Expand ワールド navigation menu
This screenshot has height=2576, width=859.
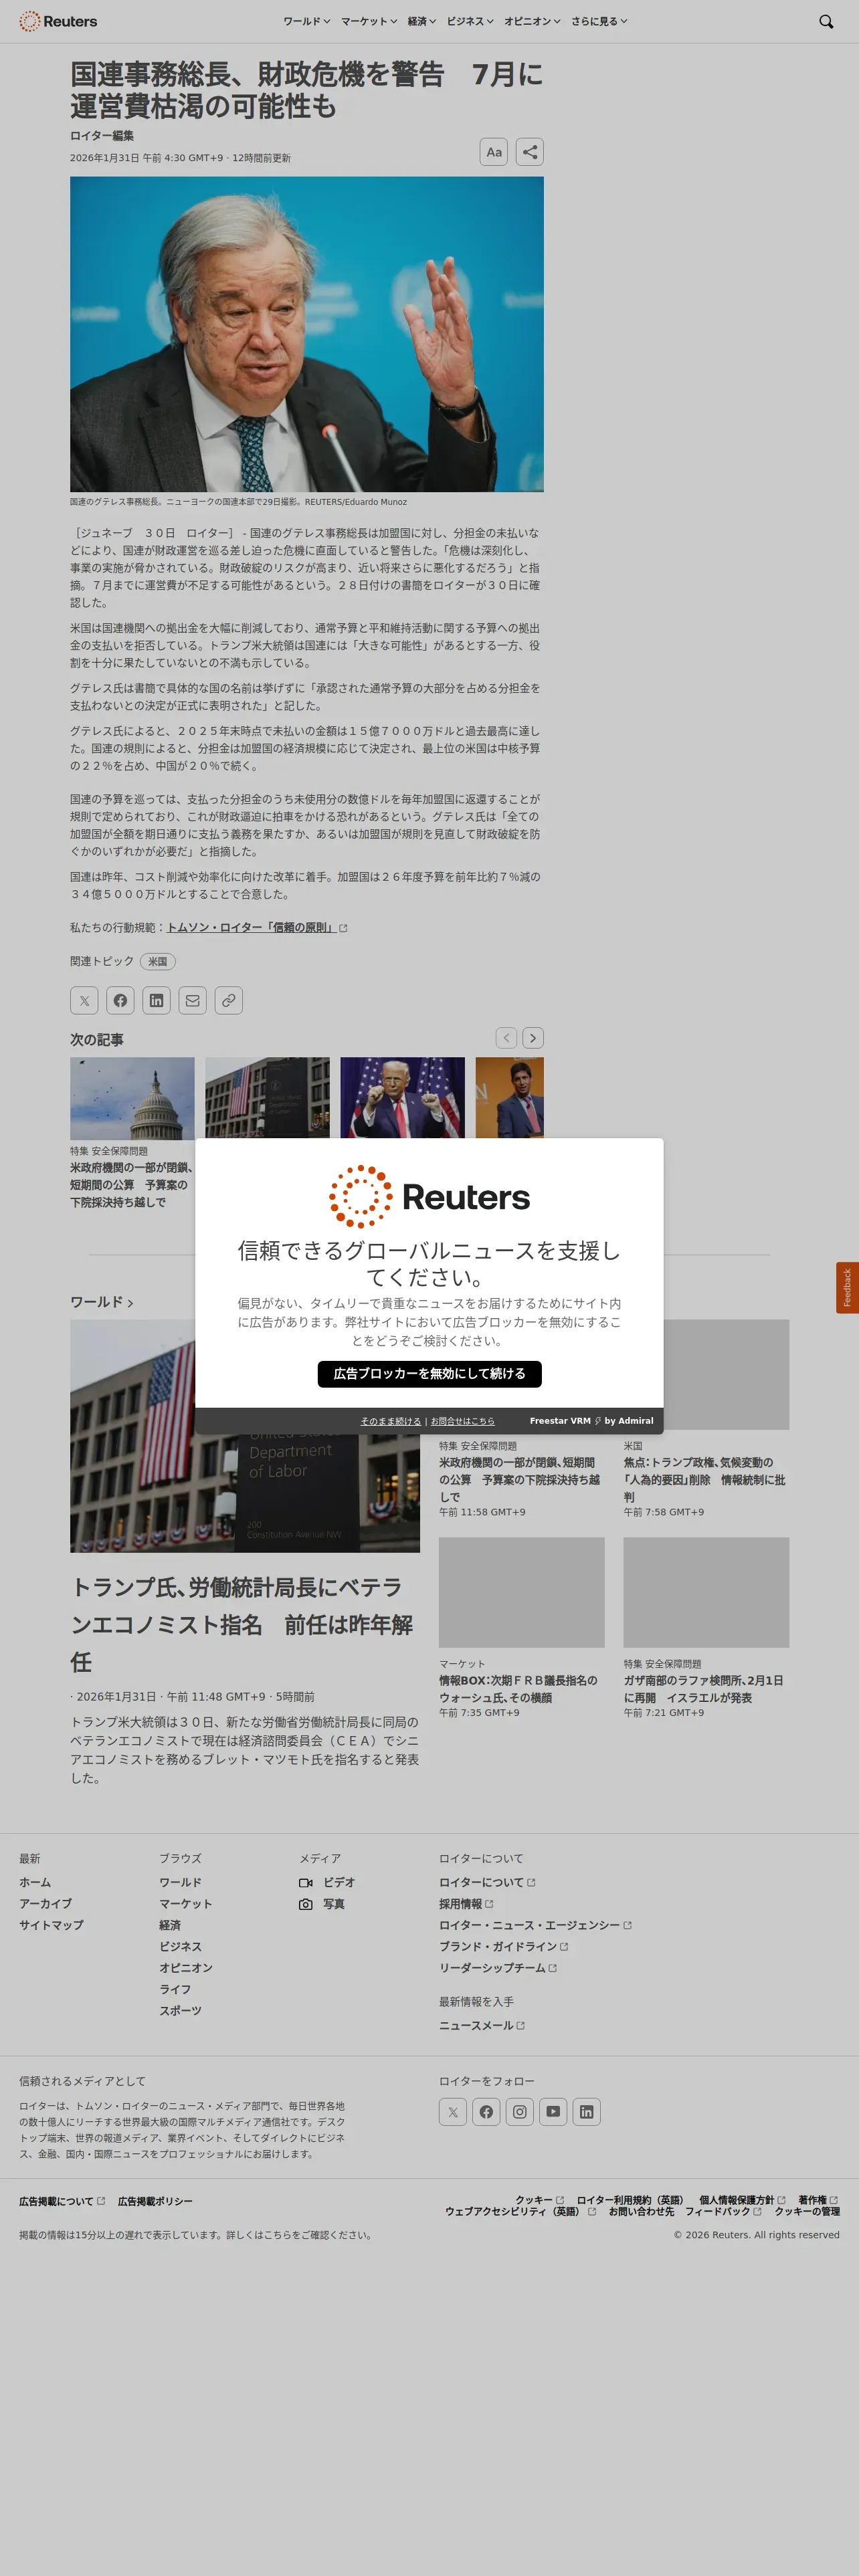(306, 21)
